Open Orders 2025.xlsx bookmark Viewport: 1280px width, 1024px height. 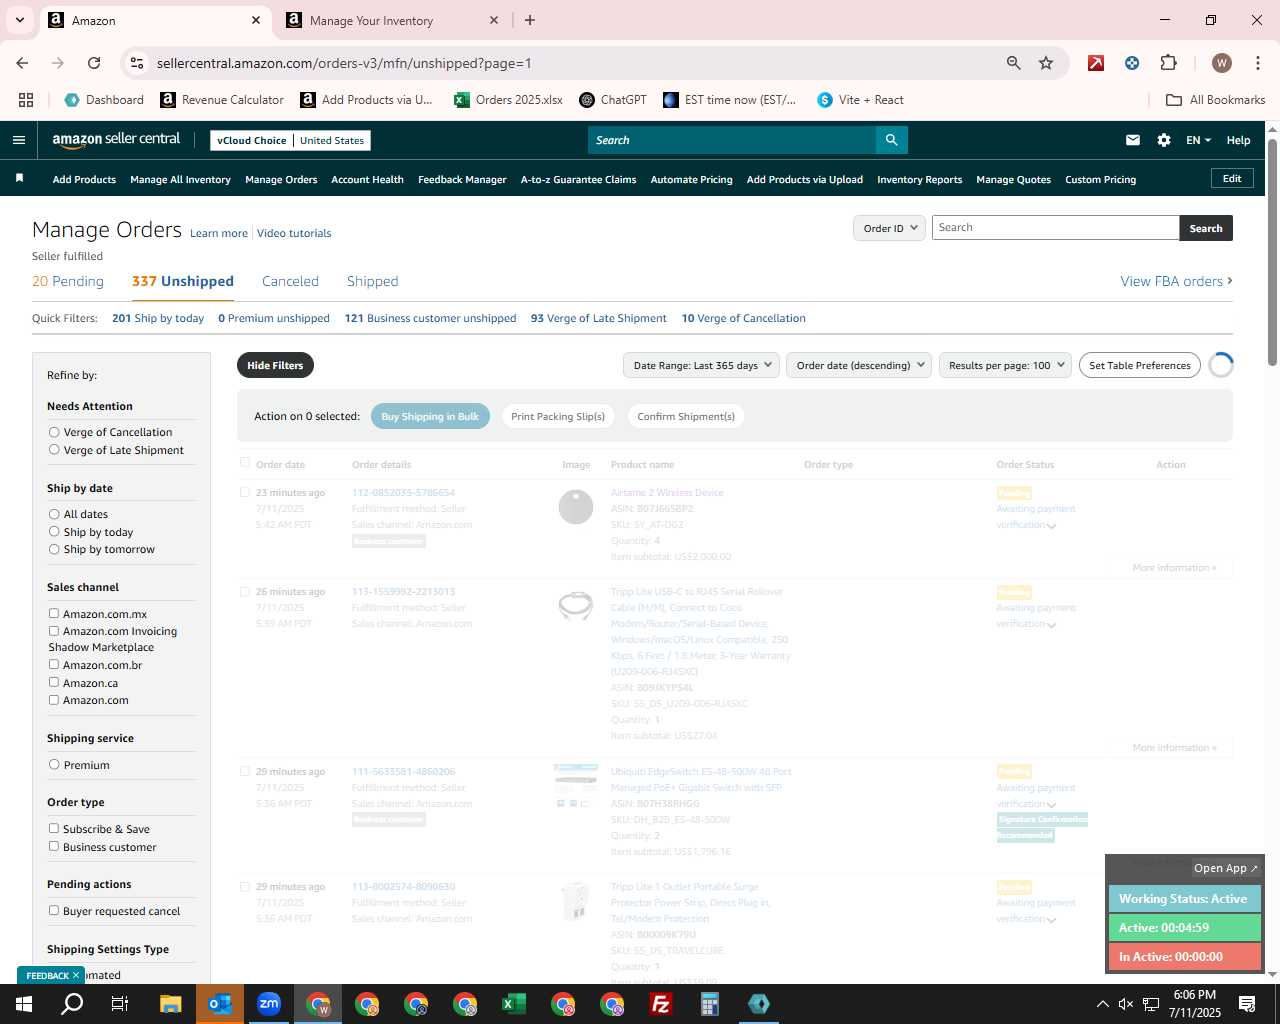[508, 100]
